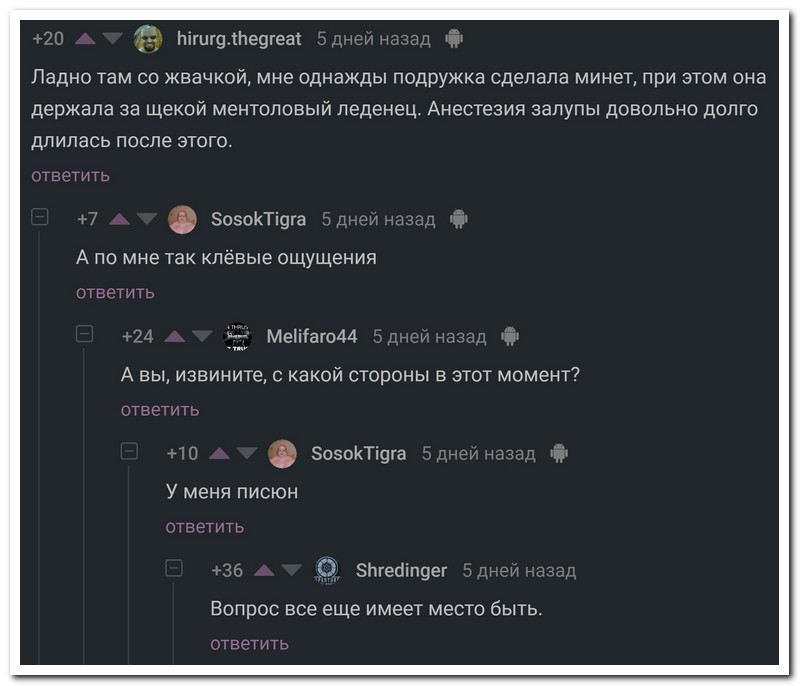This screenshot has height=686, width=800.
Task: Collapse Melifaro44's comment thread
Action: tap(85, 334)
